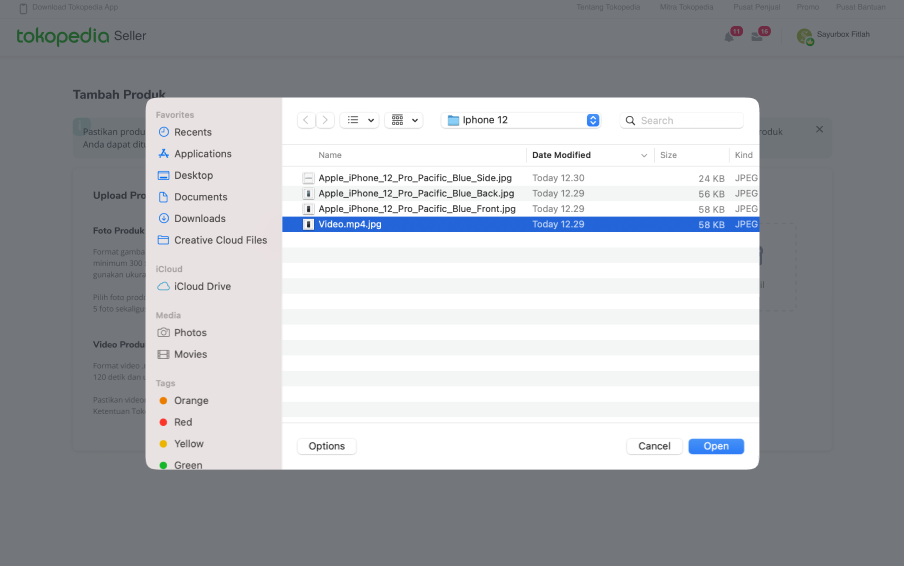Open Creative Cloud Files
904x566 pixels.
[220, 240]
